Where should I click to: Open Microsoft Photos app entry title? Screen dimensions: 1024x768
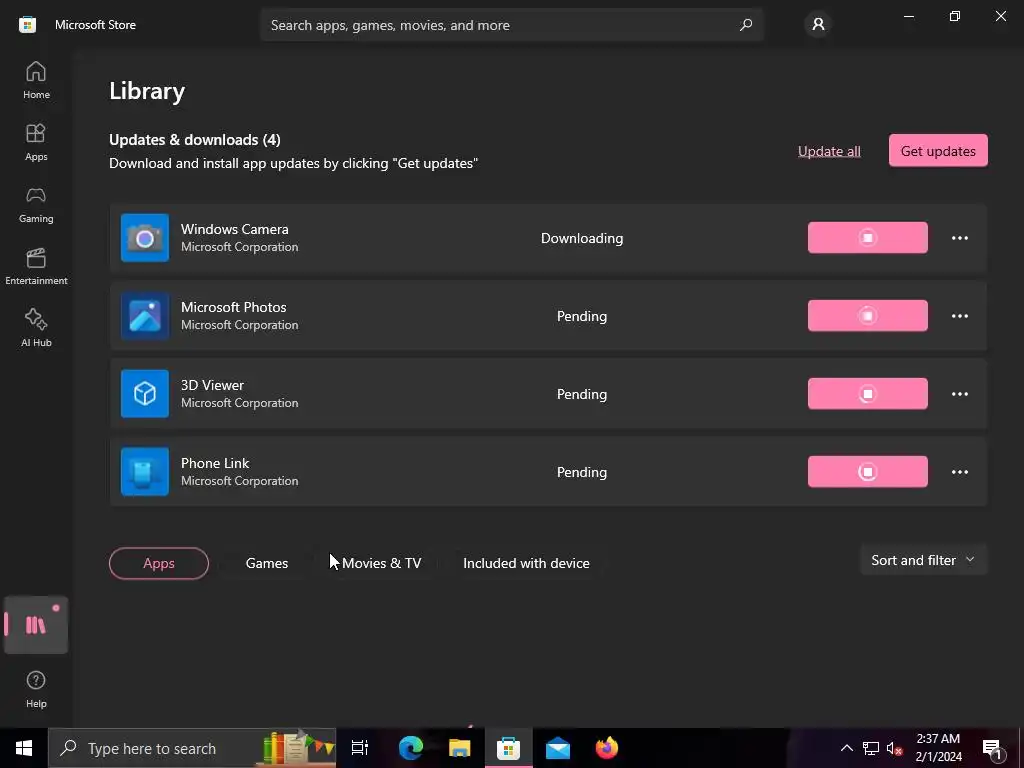click(233, 307)
